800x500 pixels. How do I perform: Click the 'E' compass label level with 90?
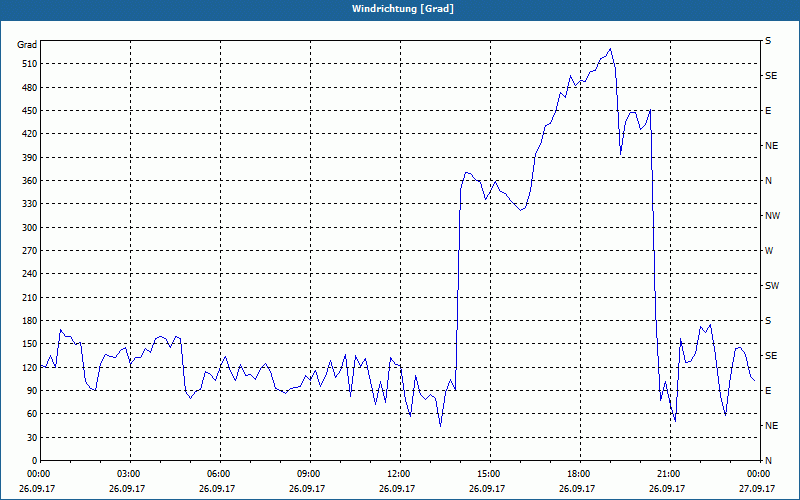tap(768, 391)
